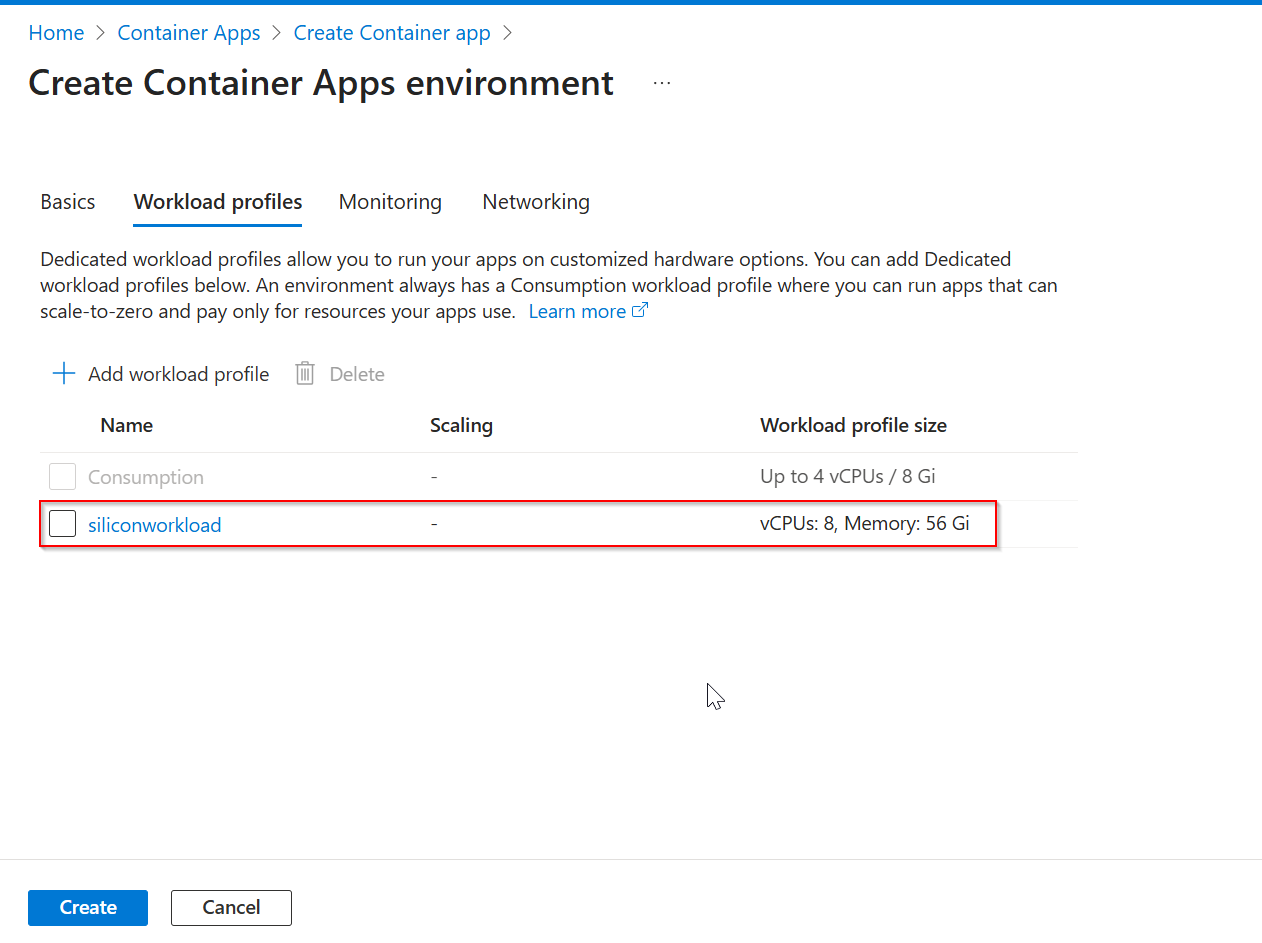Switch to the Basics tab
Viewport: 1262px width, 943px height.
point(68,202)
